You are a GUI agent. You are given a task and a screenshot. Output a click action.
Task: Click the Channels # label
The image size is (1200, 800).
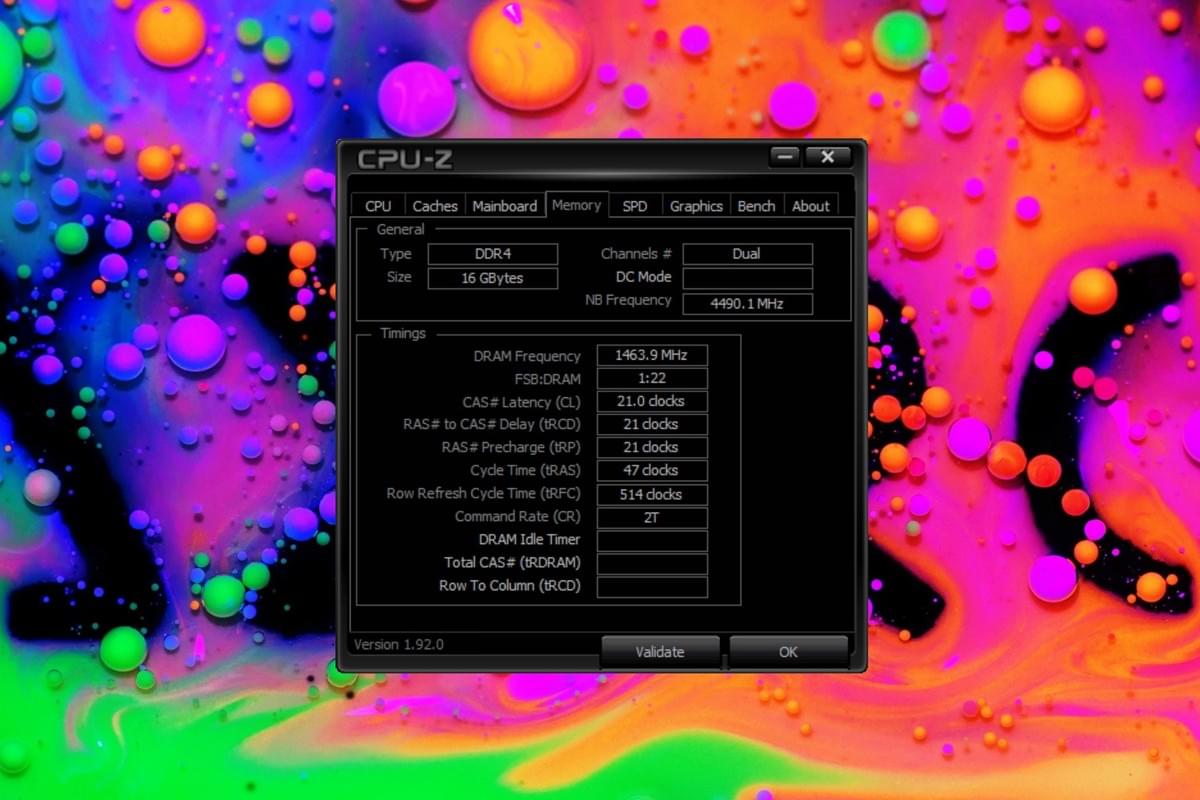coord(636,254)
